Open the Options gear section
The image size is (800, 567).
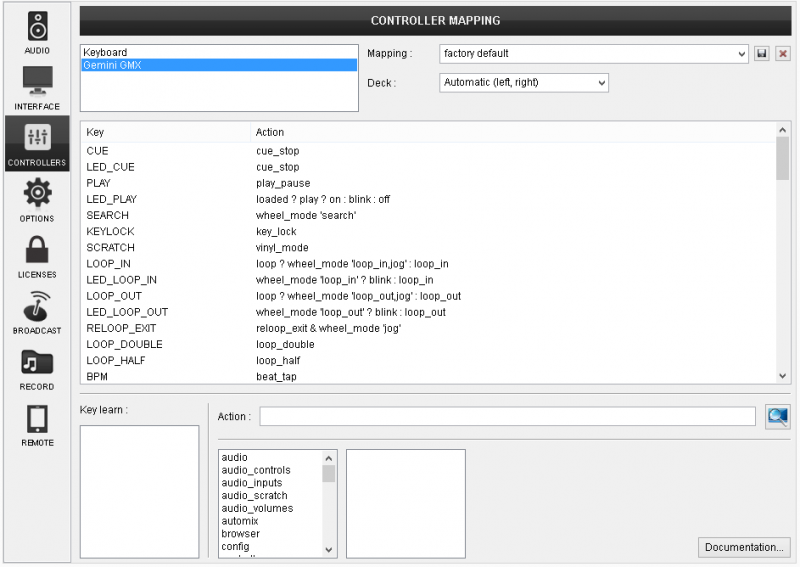click(x=37, y=200)
